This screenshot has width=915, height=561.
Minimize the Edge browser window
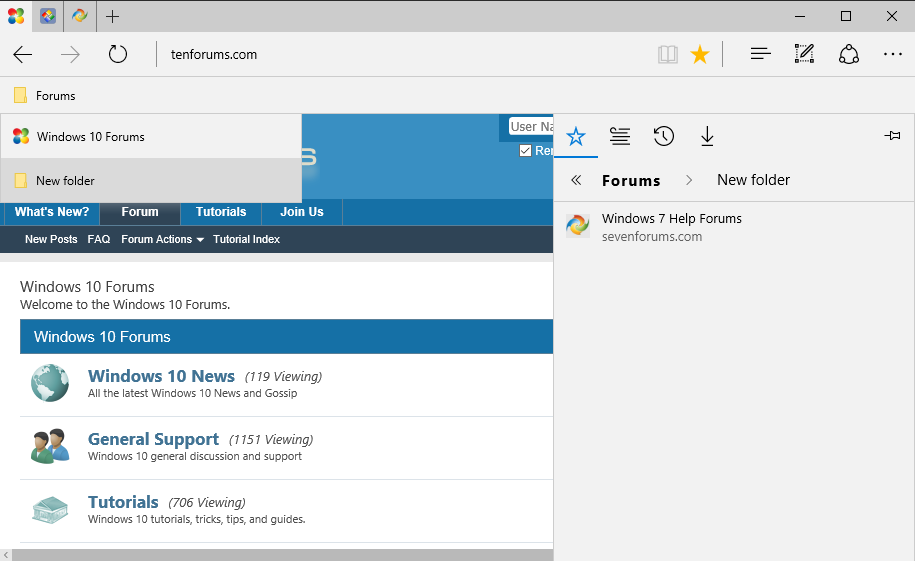[x=800, y=16]
